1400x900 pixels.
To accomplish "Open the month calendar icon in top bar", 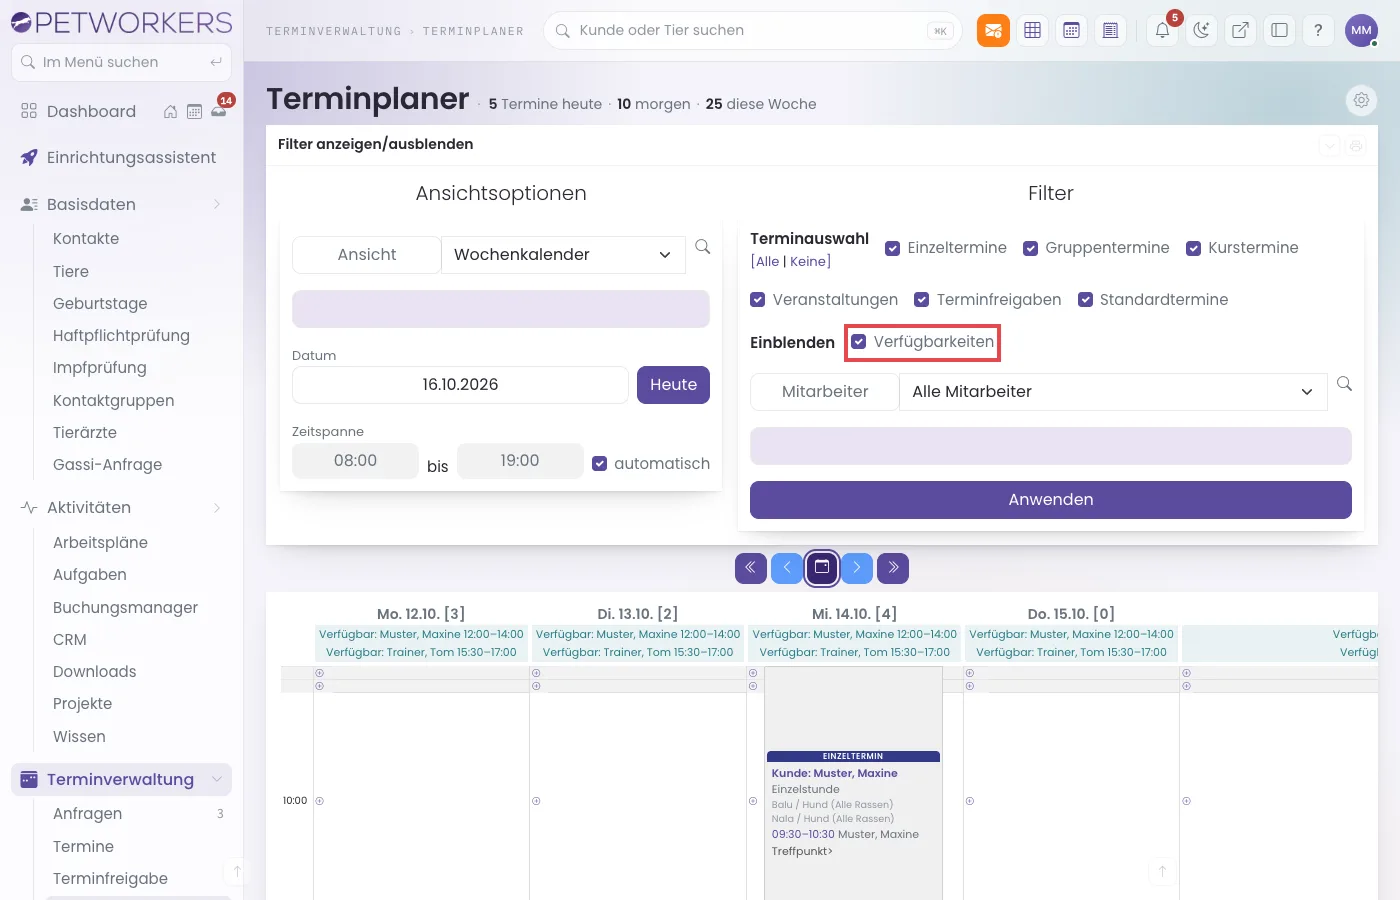I will tap(1071, 31).
